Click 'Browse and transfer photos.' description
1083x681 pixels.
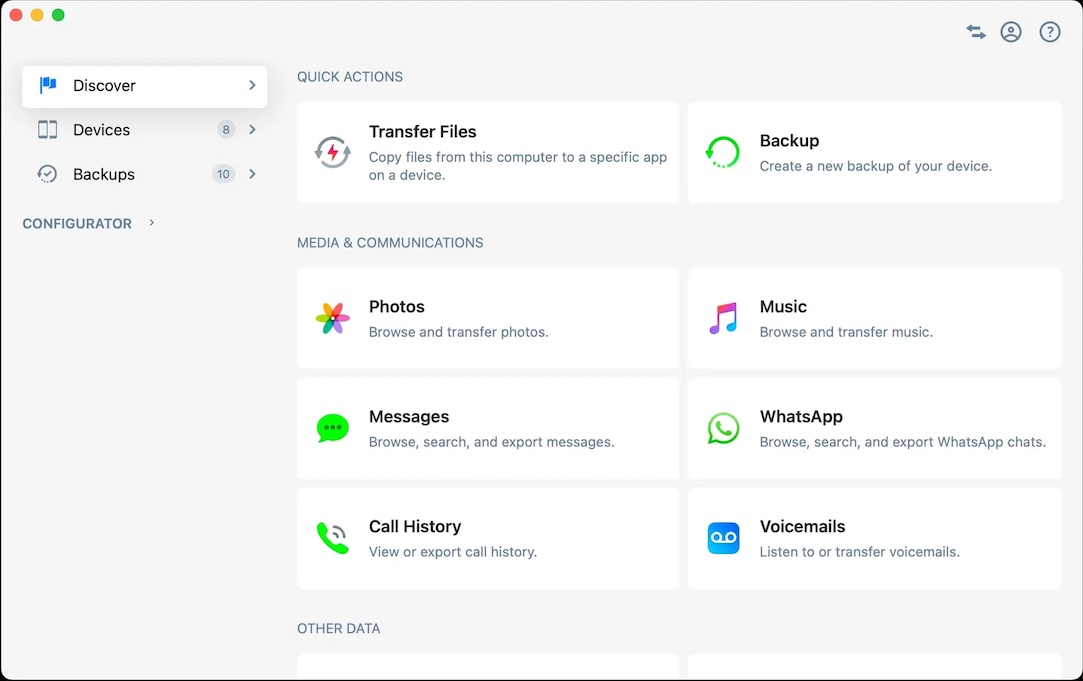(459, 332)
